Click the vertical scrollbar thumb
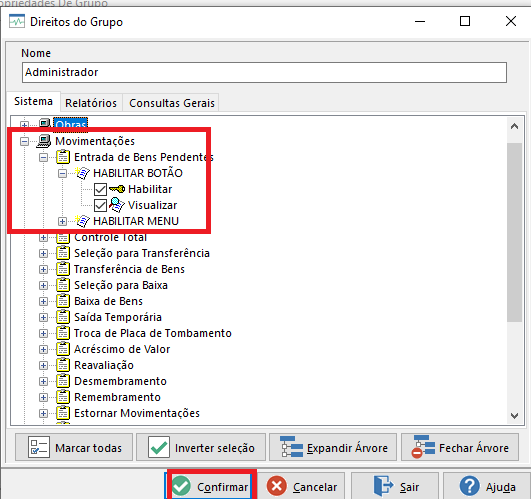531x499 pixels. (x=514, y=232)
